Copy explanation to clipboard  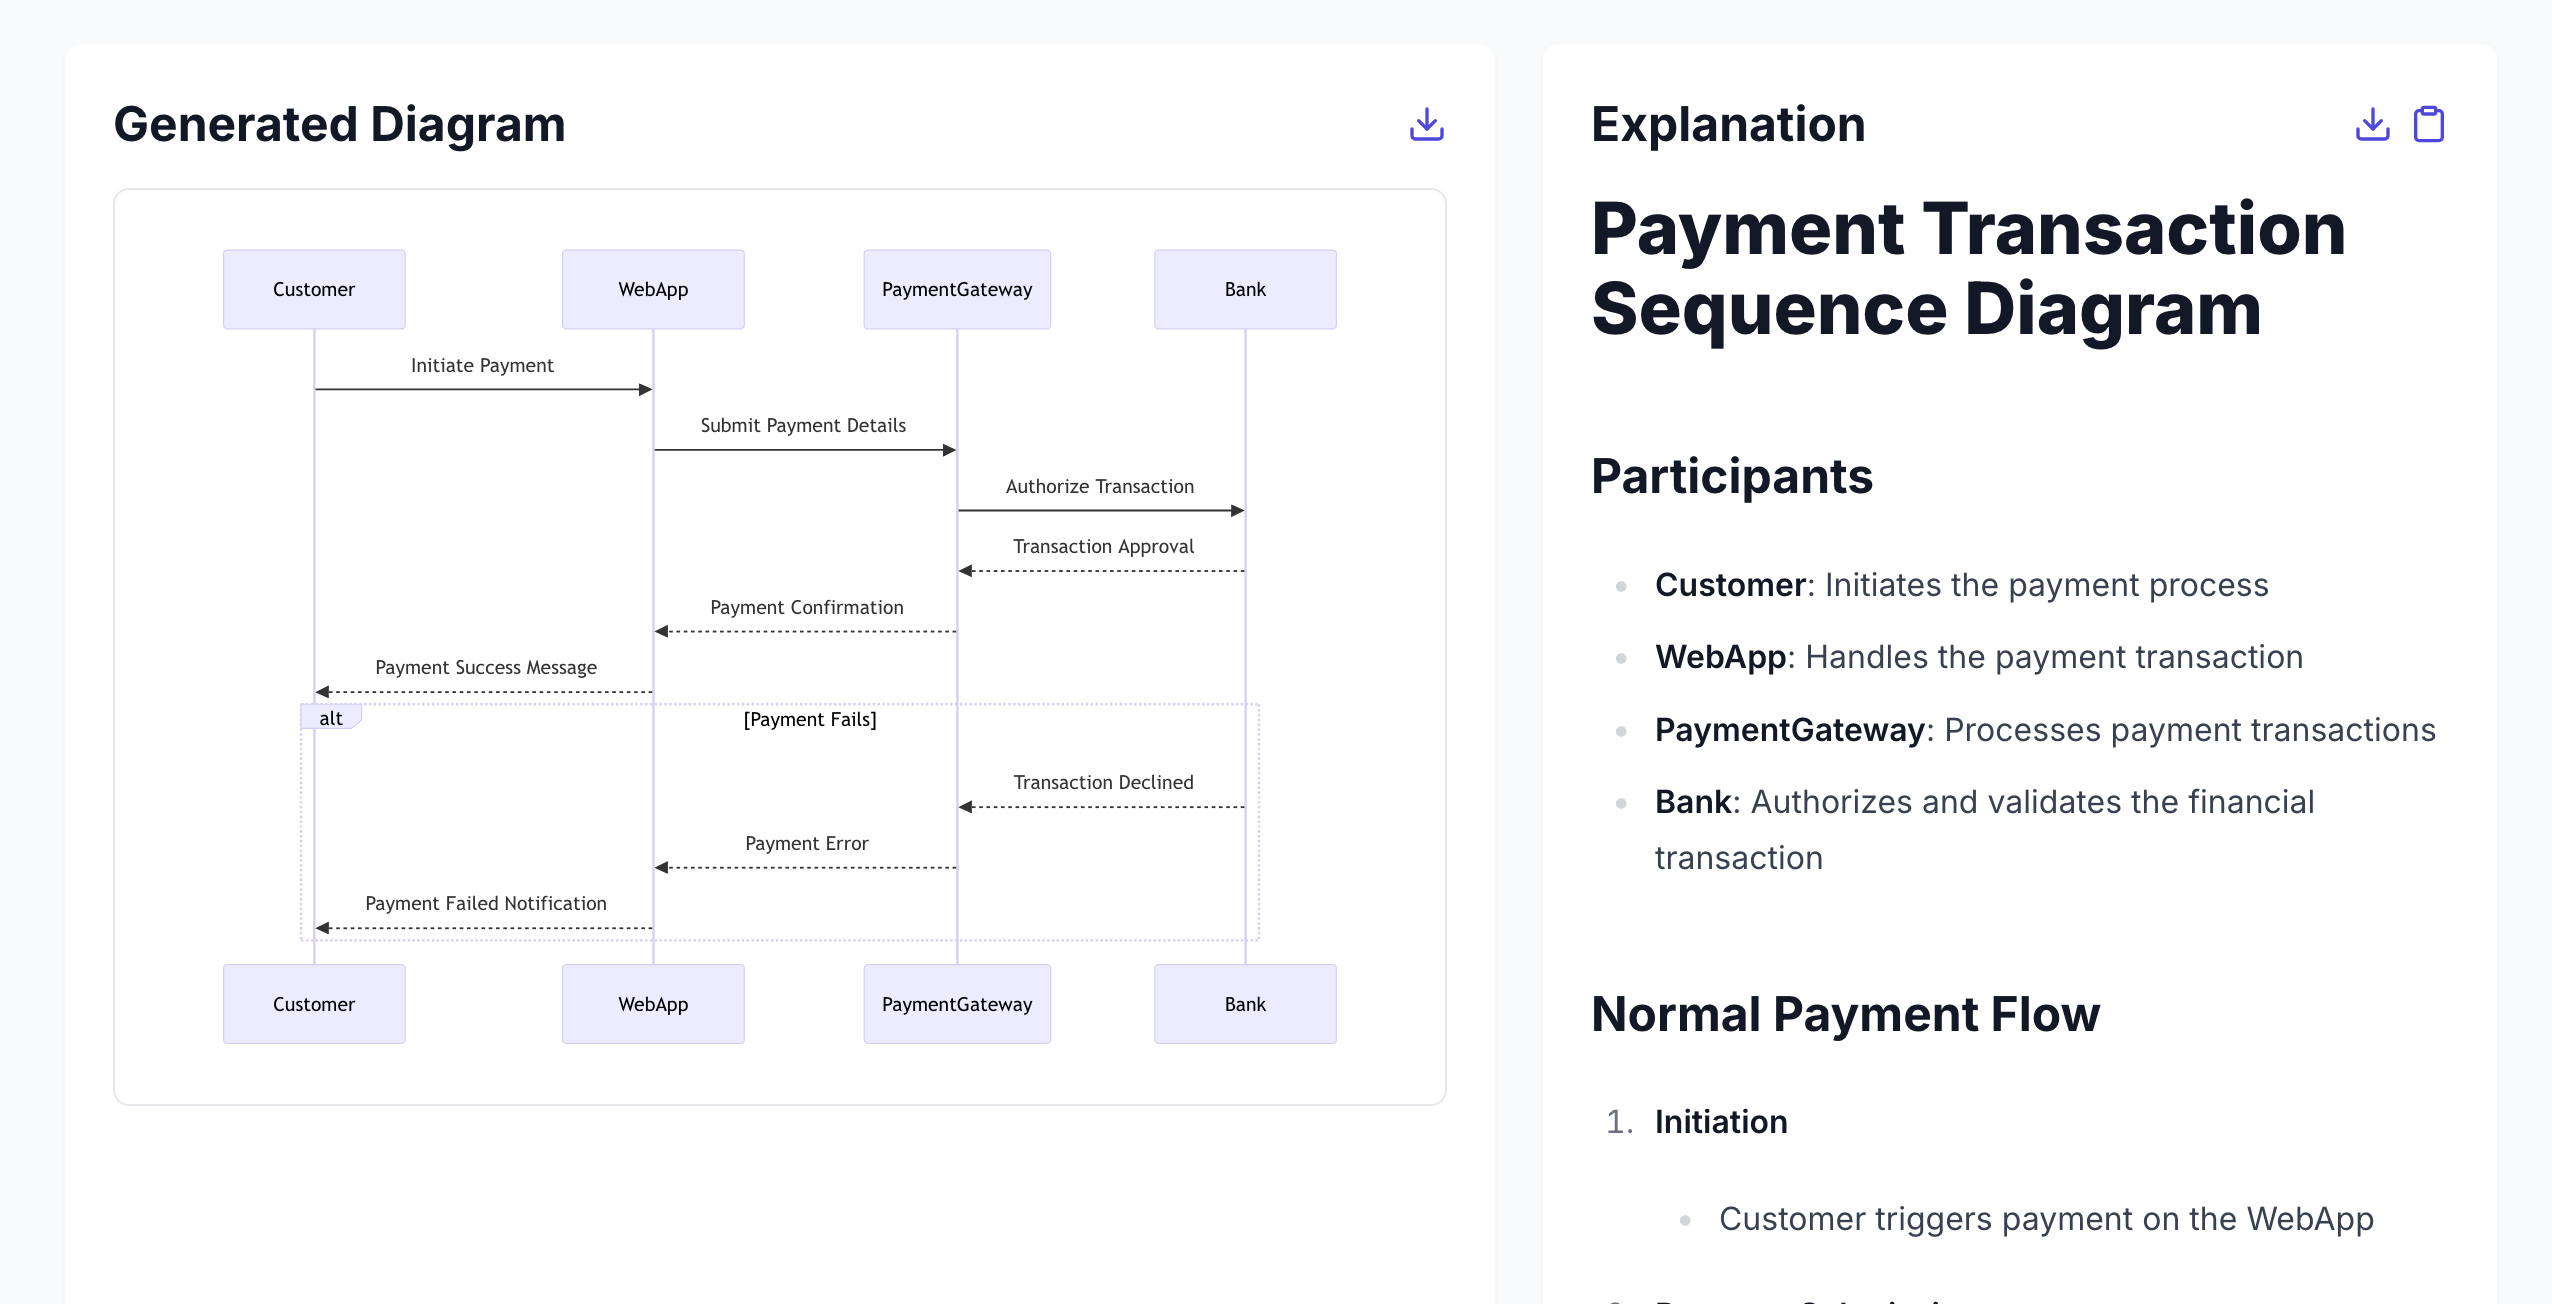[2428, 125]
